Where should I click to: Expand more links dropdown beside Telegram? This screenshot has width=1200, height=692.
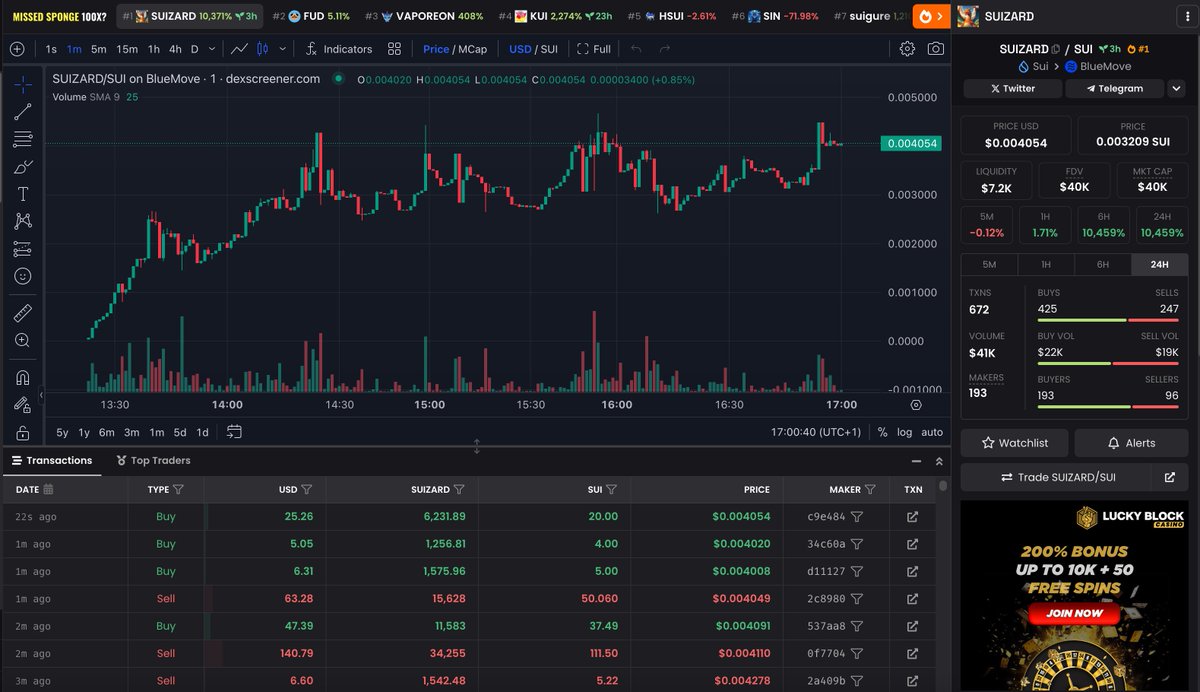[x=1176, y=88]
